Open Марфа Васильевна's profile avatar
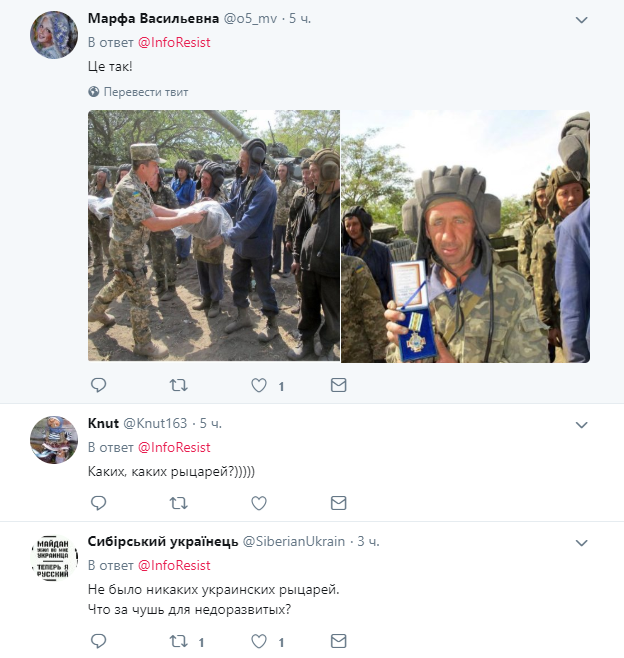The height and width of the screenshot is (658, 624). point(54,35)
